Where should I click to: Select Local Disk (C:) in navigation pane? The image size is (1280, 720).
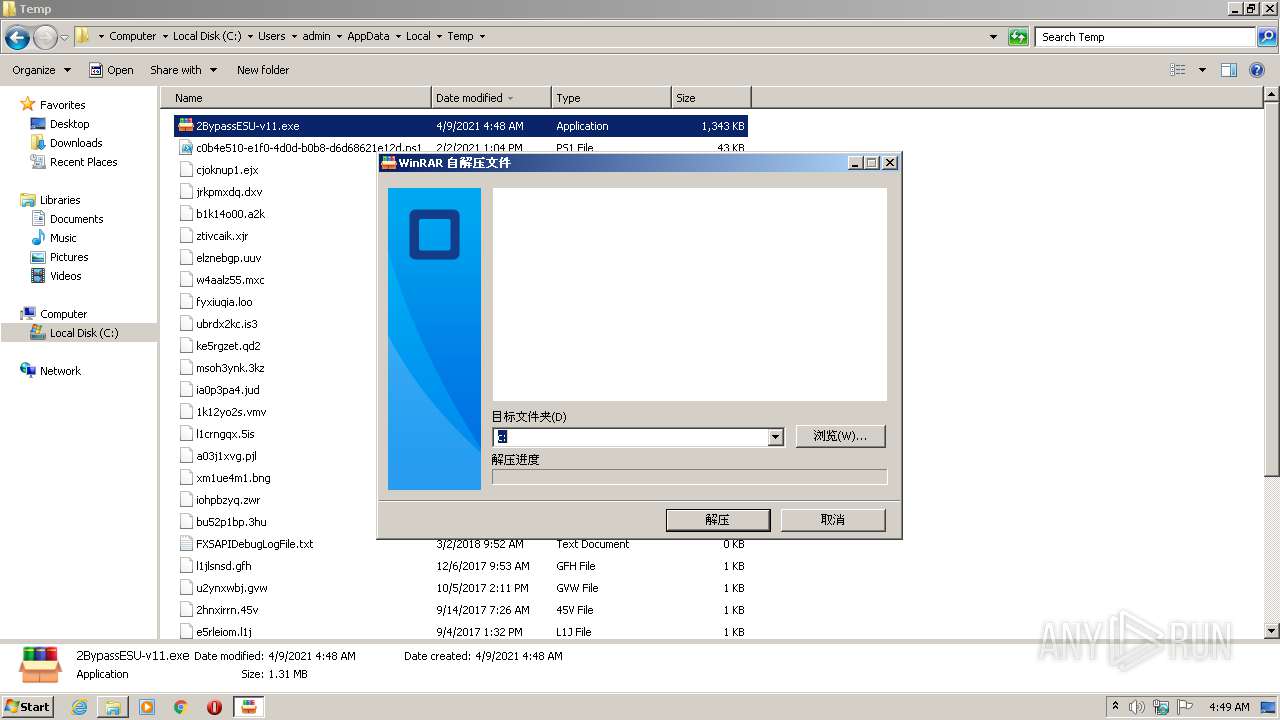pos(84,333)
